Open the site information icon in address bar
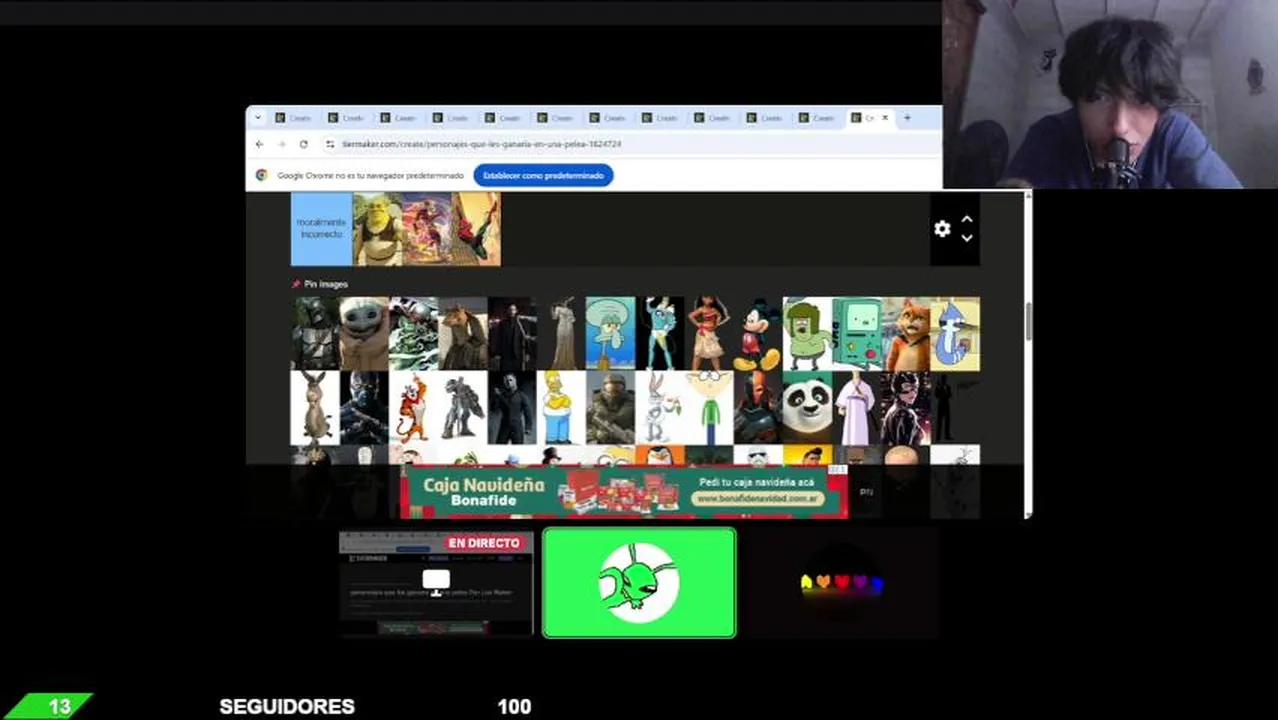The height and width of the screenshot is (720, 1278). click(x=331, y=144)
